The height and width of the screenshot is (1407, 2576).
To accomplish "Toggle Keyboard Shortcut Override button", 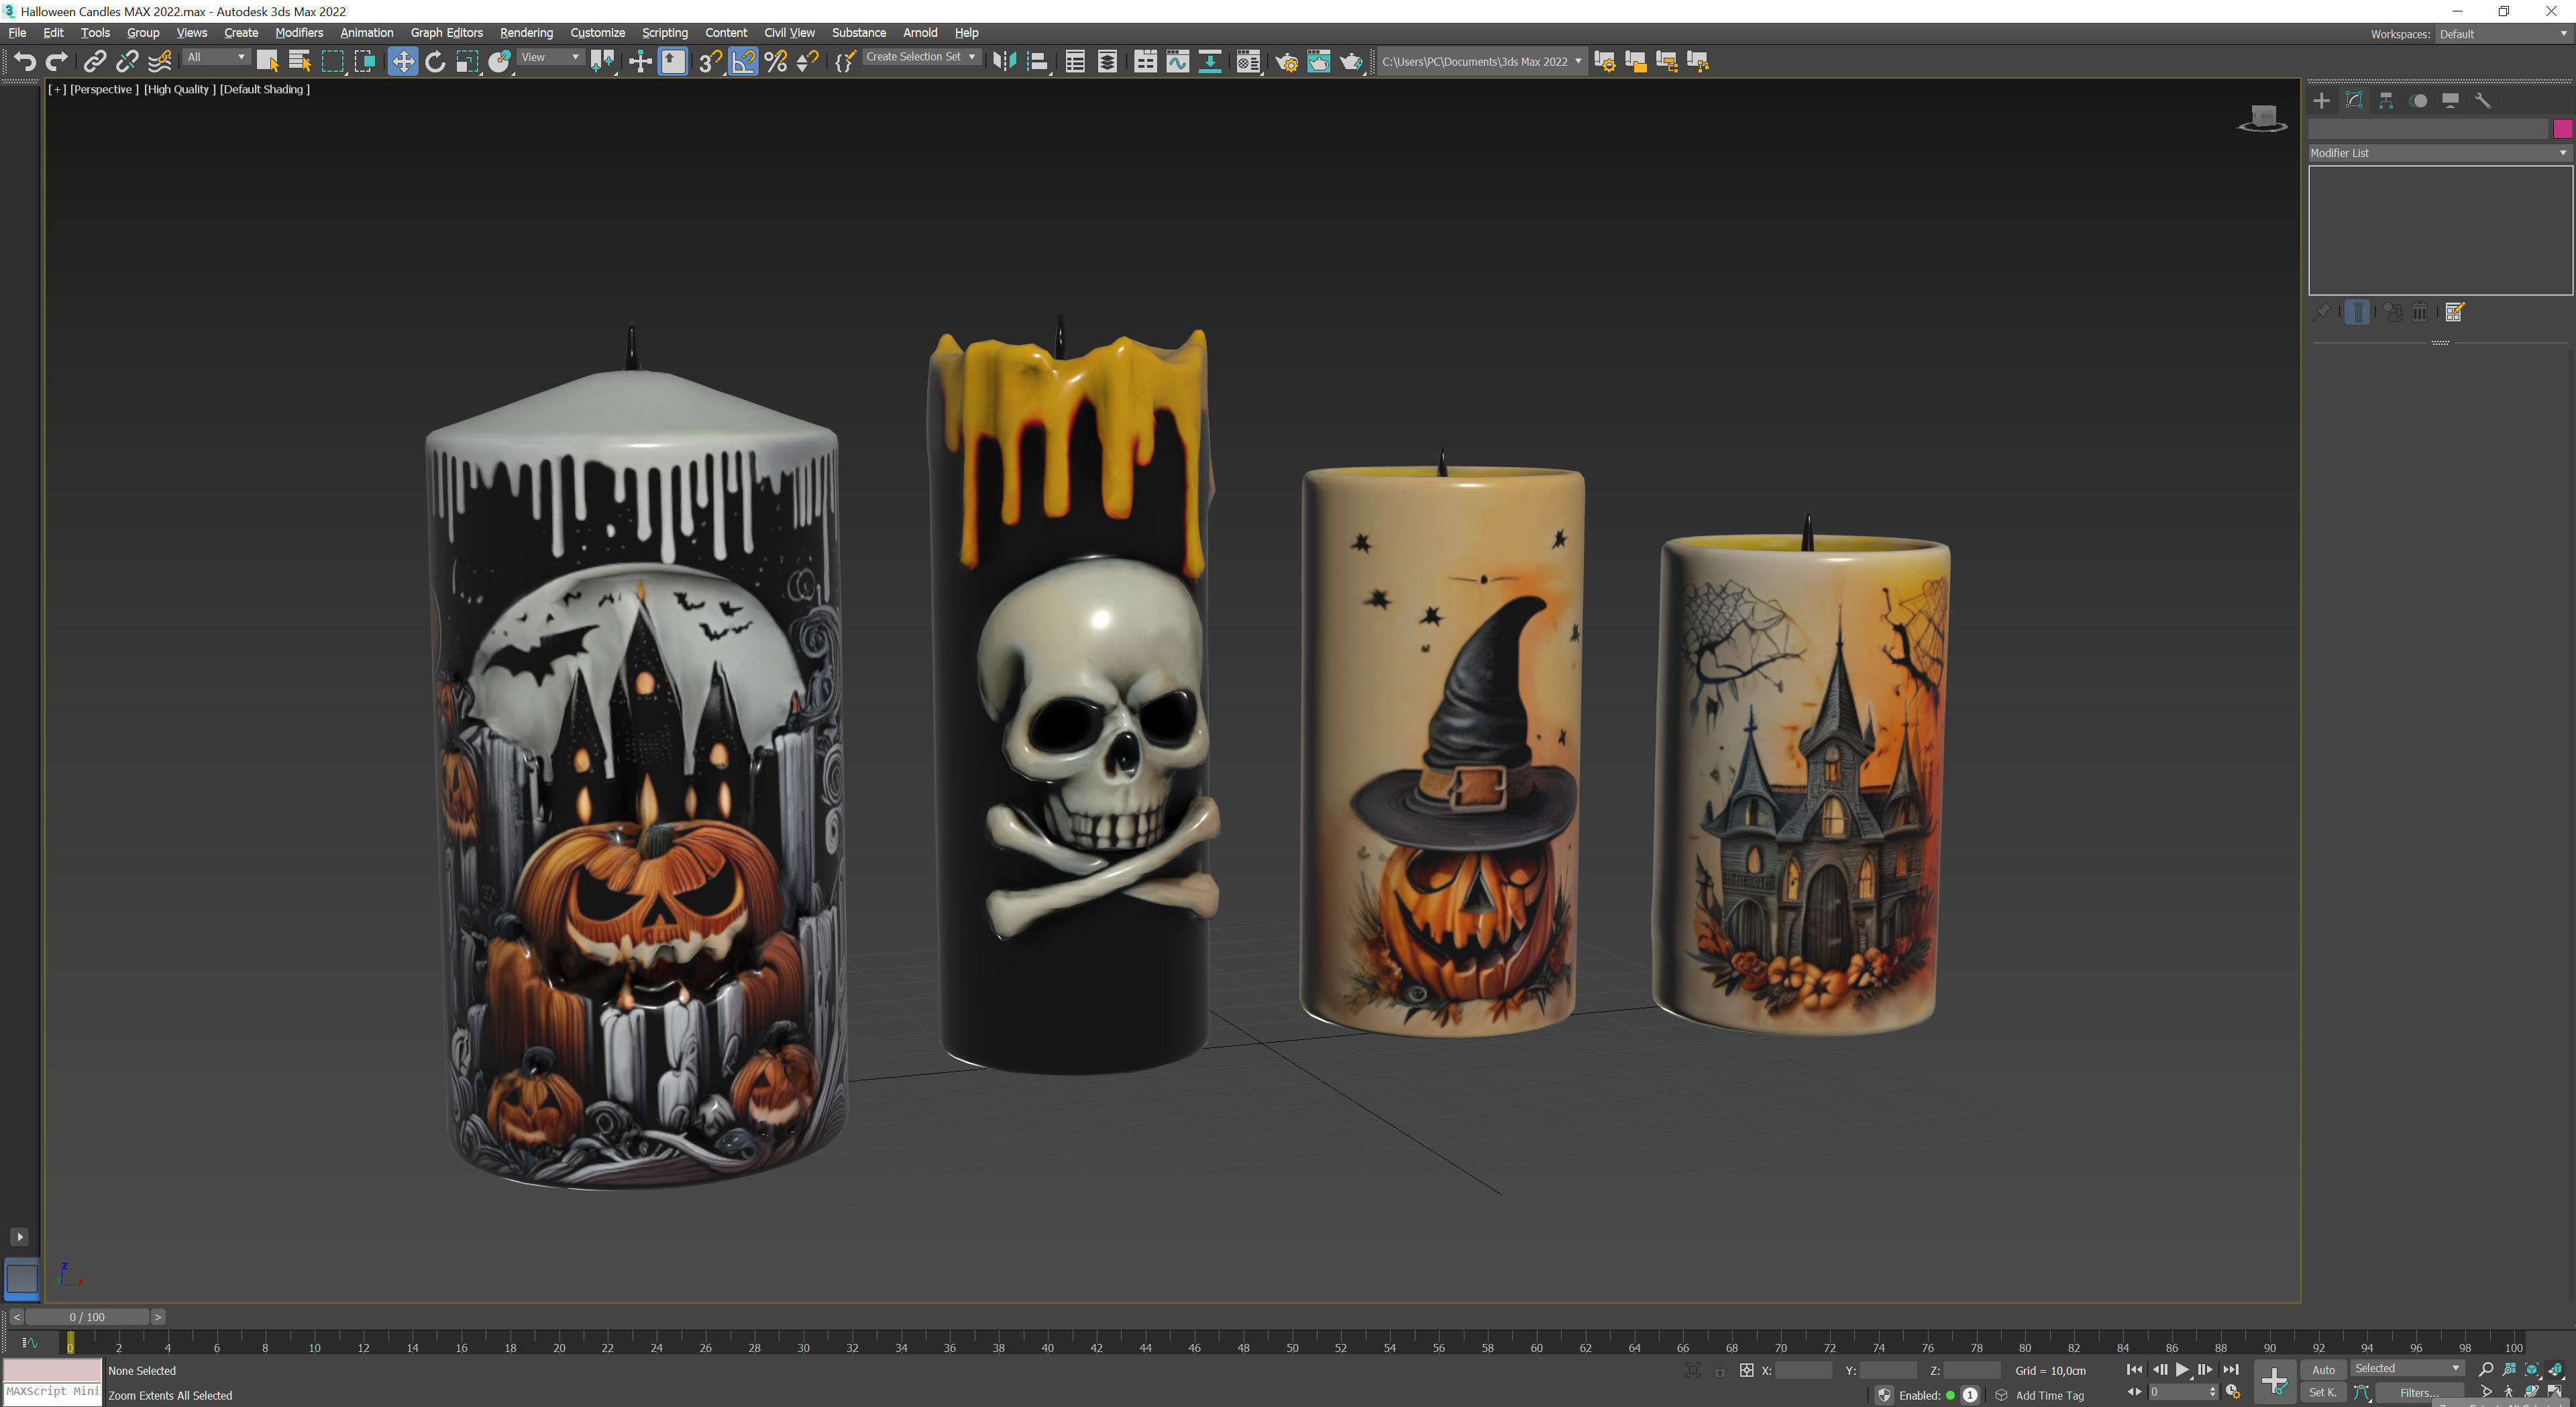I will point(673,62).
